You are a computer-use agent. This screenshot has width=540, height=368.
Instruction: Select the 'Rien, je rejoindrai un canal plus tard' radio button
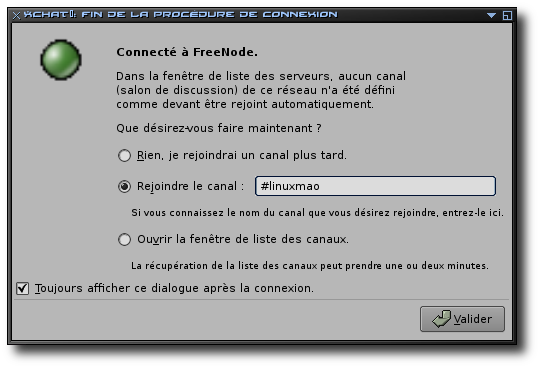[x=124, y=156]
